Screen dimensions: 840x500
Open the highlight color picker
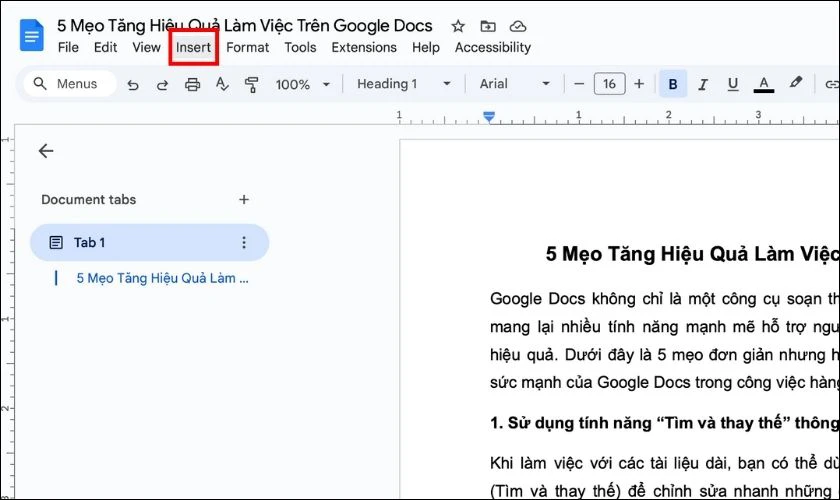[796, 83]
